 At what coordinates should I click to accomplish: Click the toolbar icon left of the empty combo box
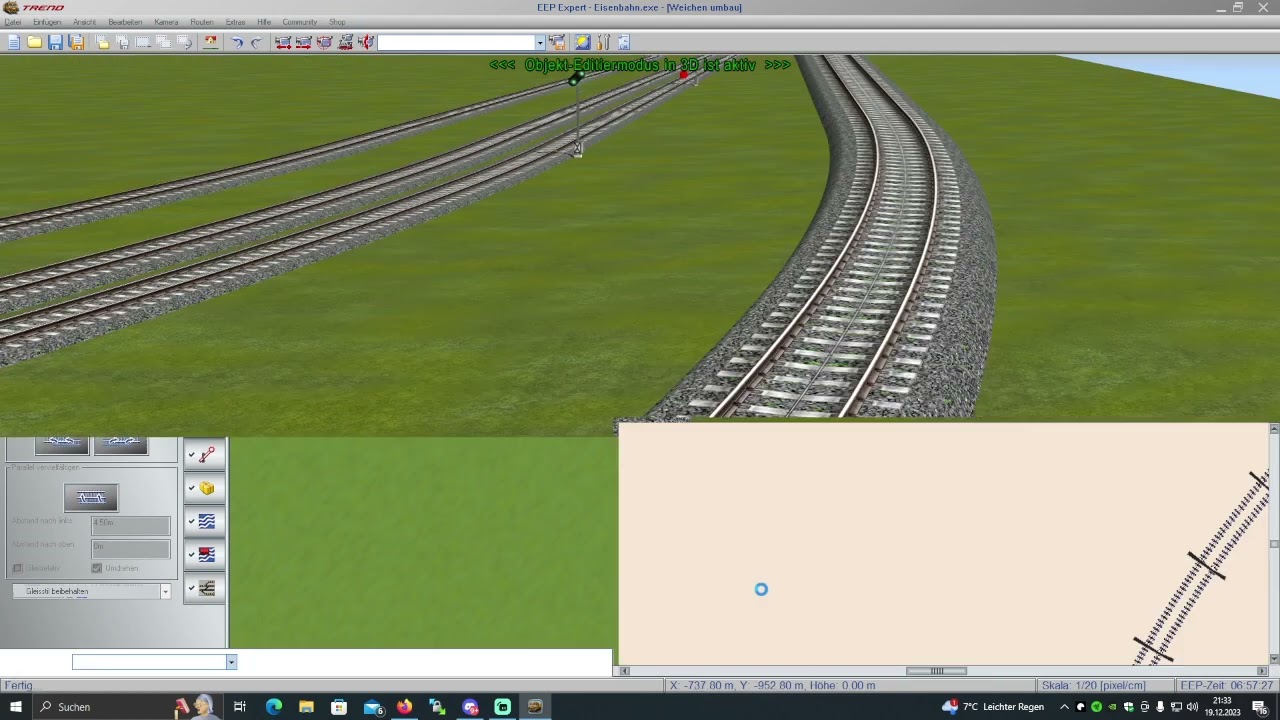click(x=366, y=42)
